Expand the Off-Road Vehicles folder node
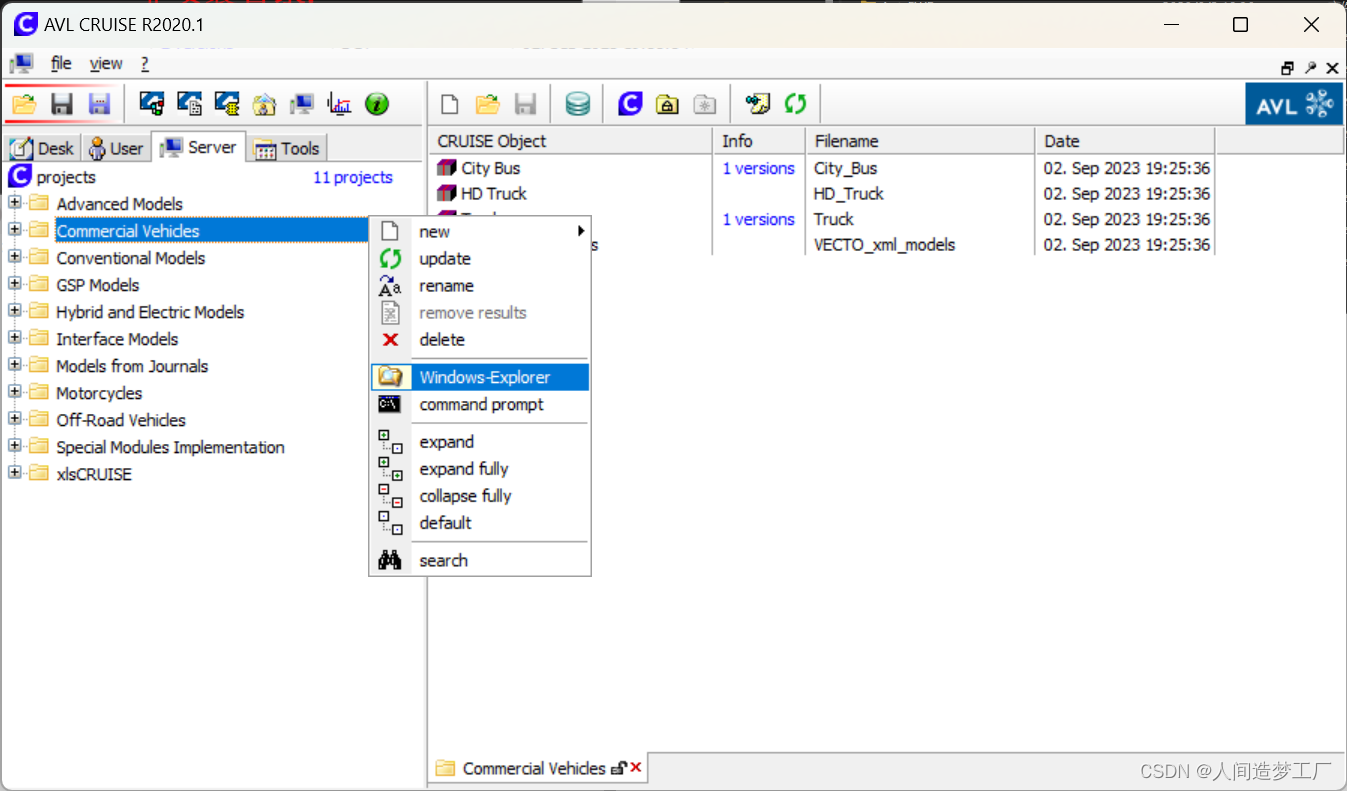1347x791 pixels. tap(15, 419)
